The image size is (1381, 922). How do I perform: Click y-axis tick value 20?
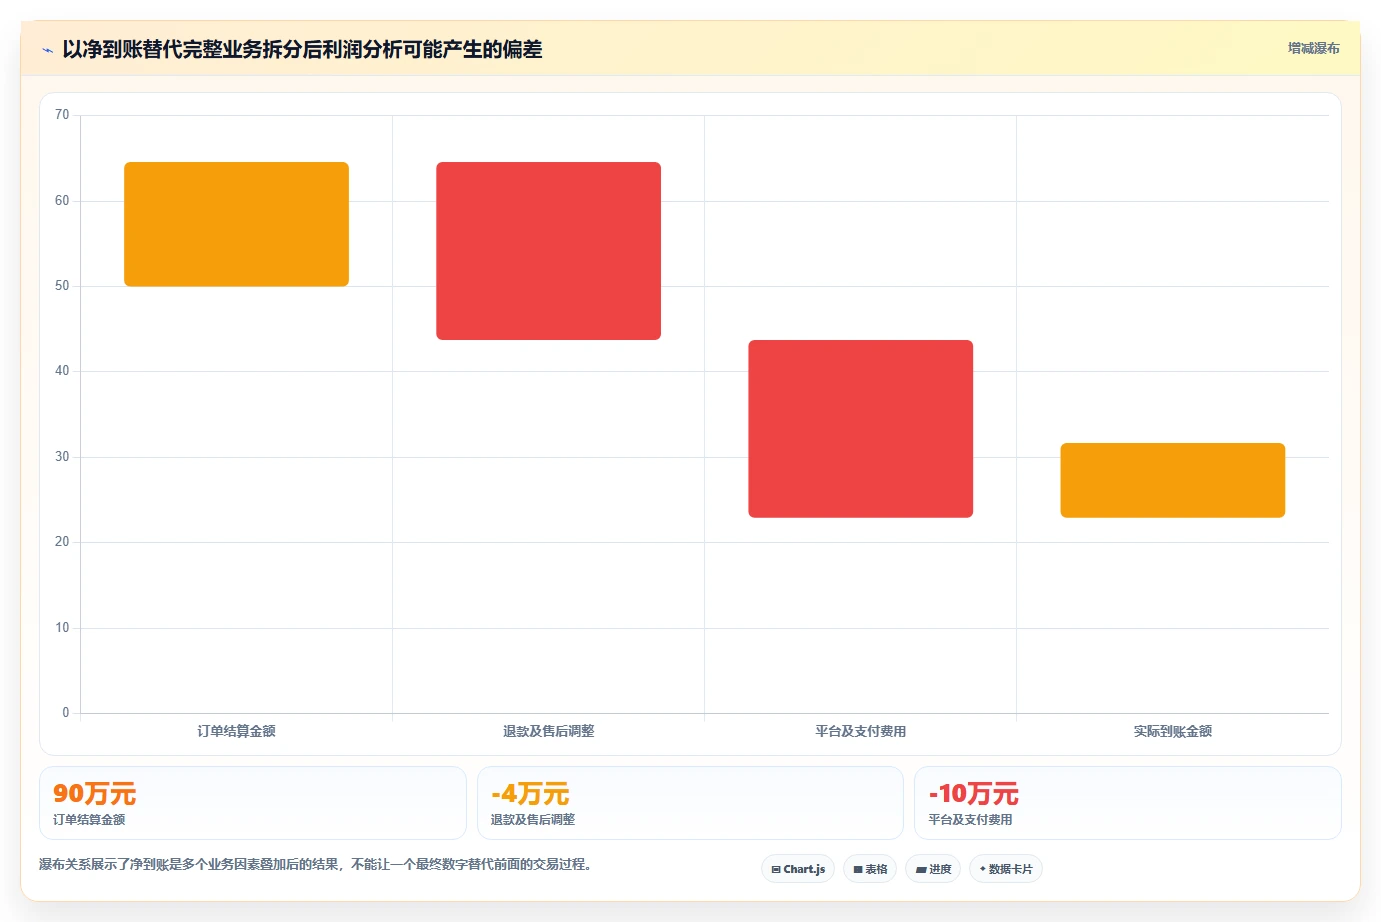pyautogui.click(x=62, y=542)
